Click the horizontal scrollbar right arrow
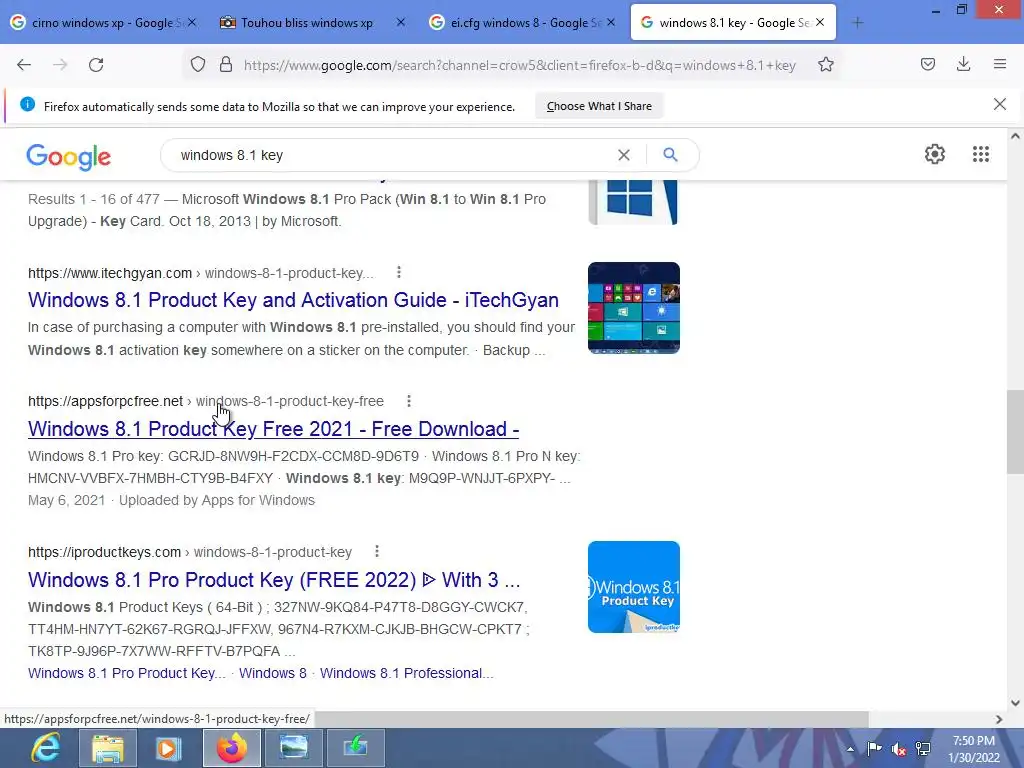The height and width of the screenshot is (768, 1024). pyautogui.click(x=999, y=719)
